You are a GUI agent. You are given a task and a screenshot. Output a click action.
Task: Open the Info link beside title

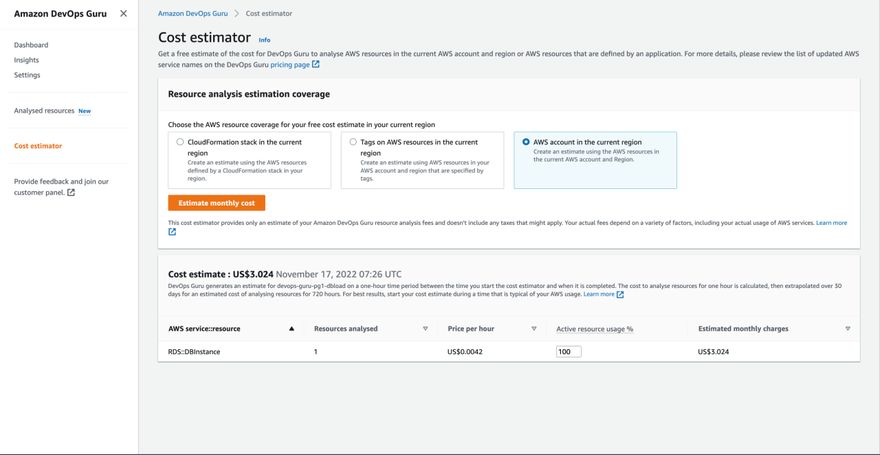264,40
